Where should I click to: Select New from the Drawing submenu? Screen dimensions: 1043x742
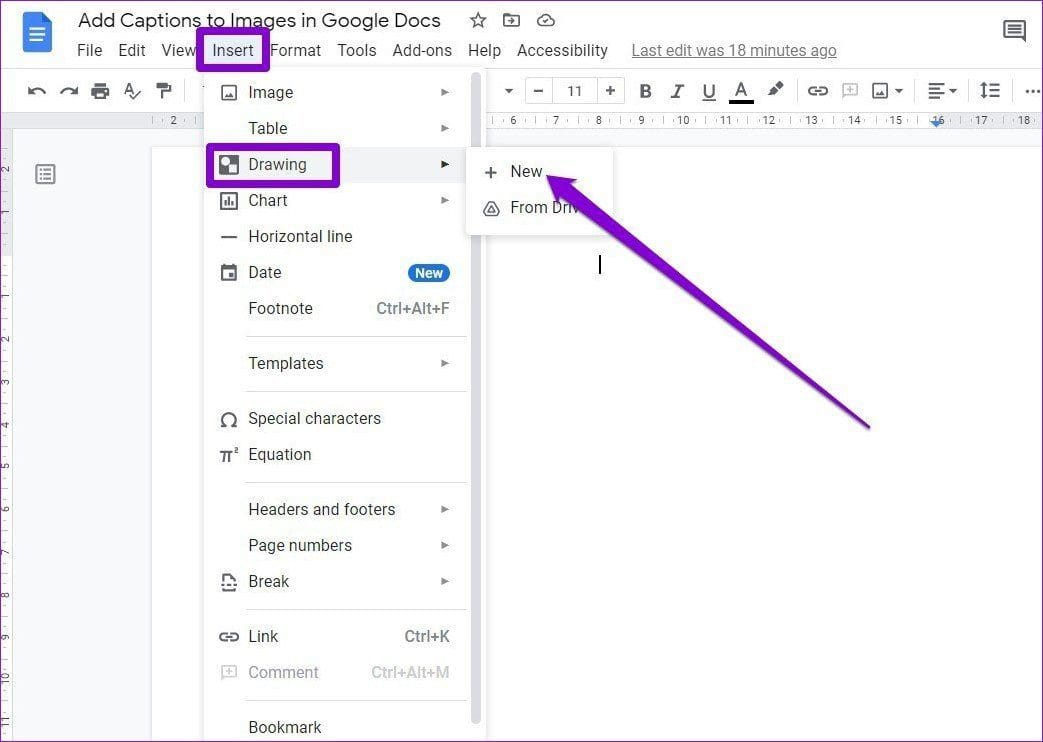point(527,171)
